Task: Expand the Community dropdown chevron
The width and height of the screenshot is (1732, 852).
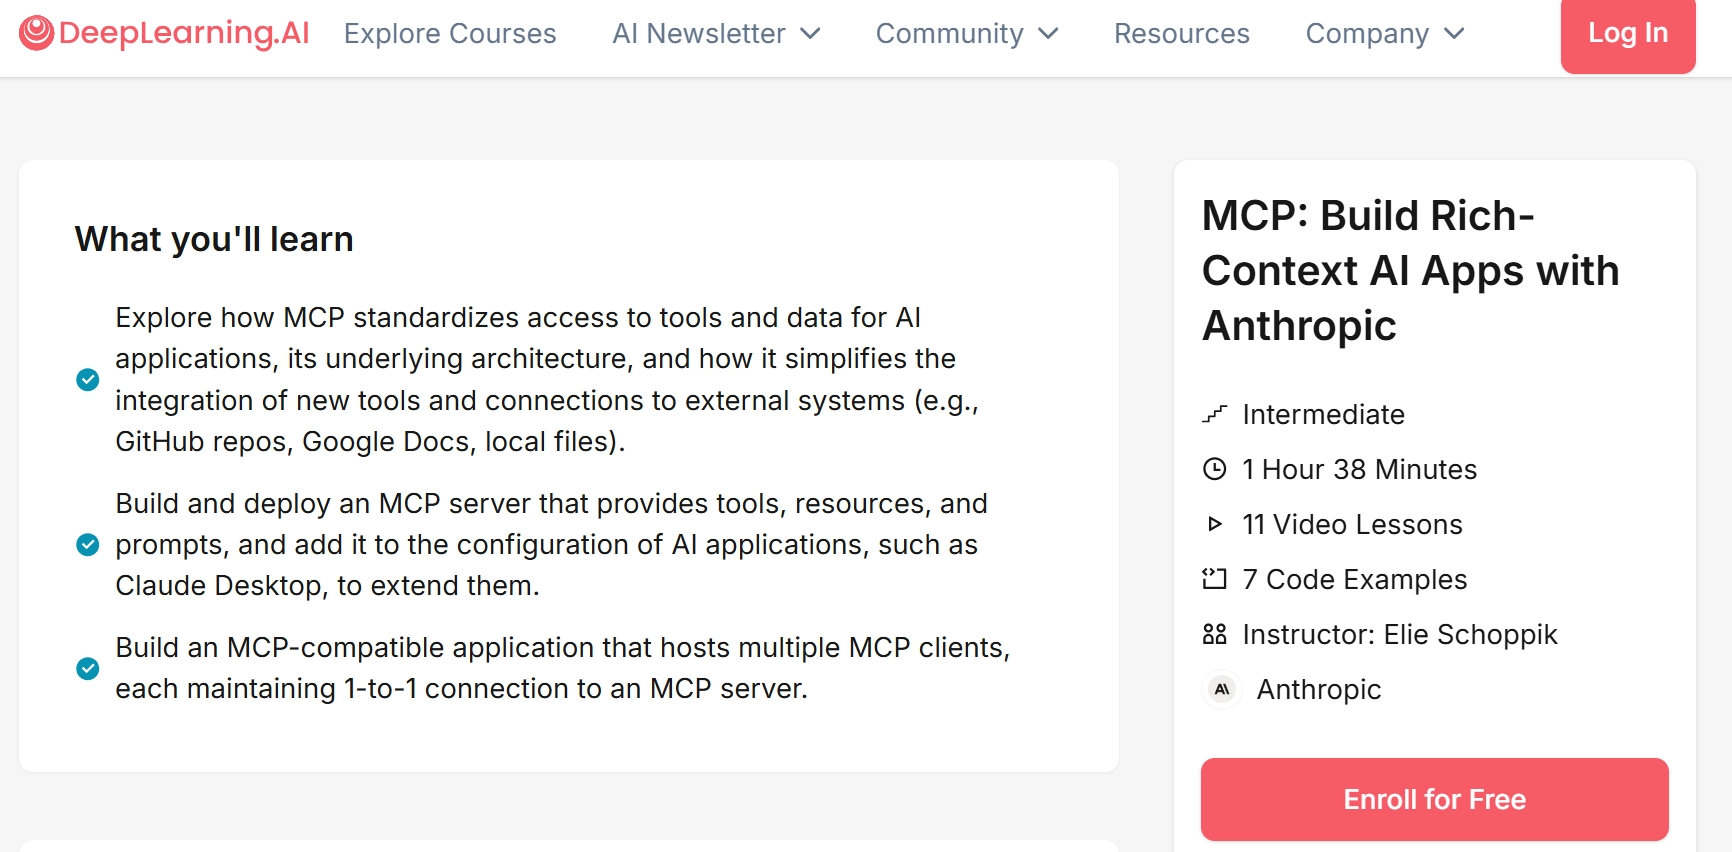Action: (1048, 34)
